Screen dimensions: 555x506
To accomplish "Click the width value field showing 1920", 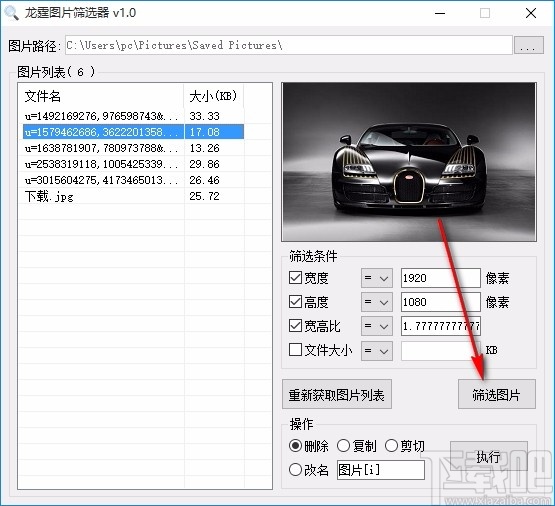I will click(x=441, y=278).
